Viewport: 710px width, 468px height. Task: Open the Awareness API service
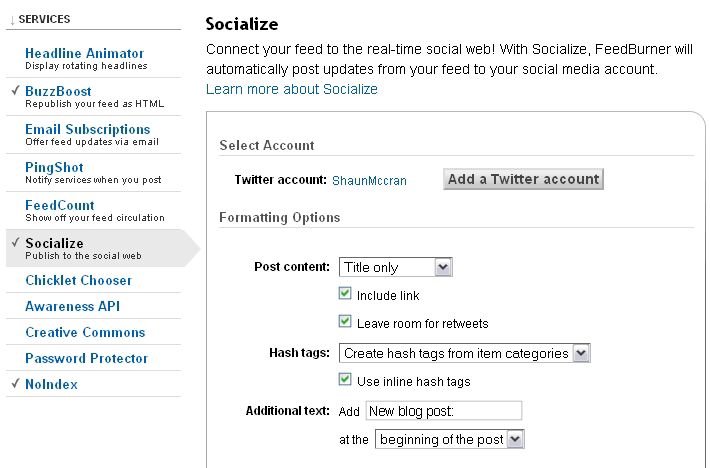click(x=72, y=306)
